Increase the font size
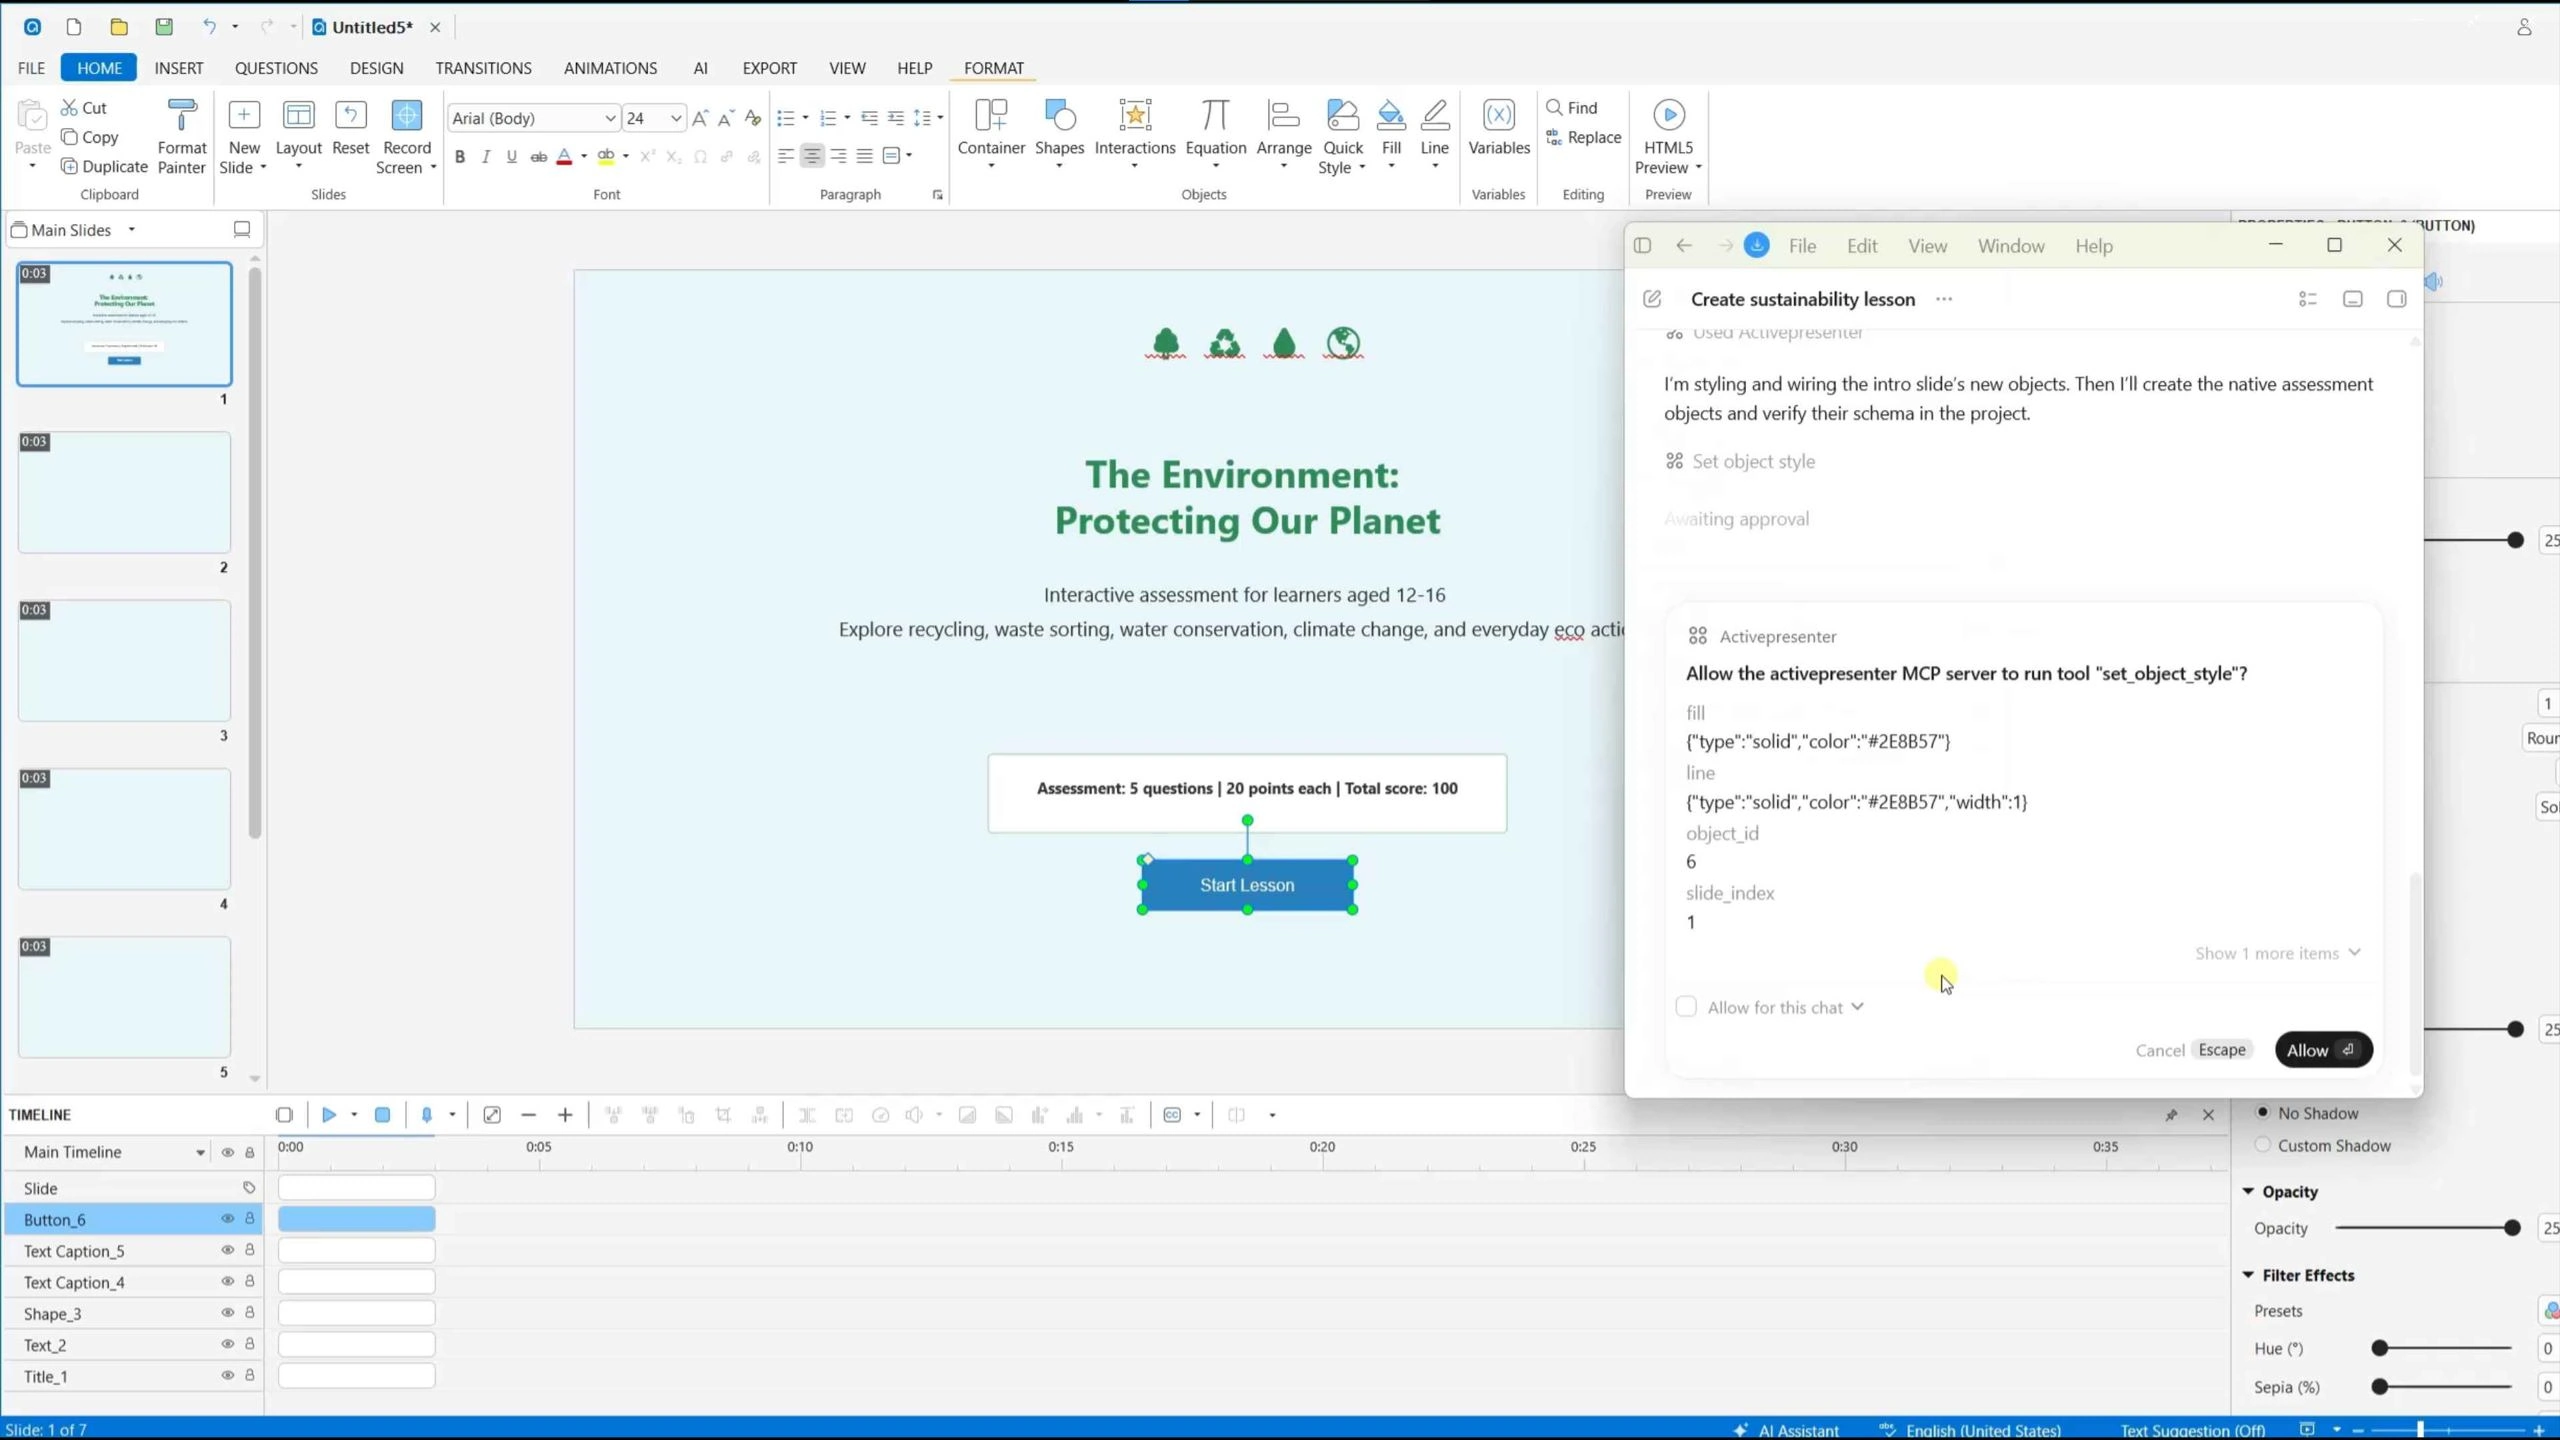This screenshot has height=1440, width=2560. click(x=700, y=119)
